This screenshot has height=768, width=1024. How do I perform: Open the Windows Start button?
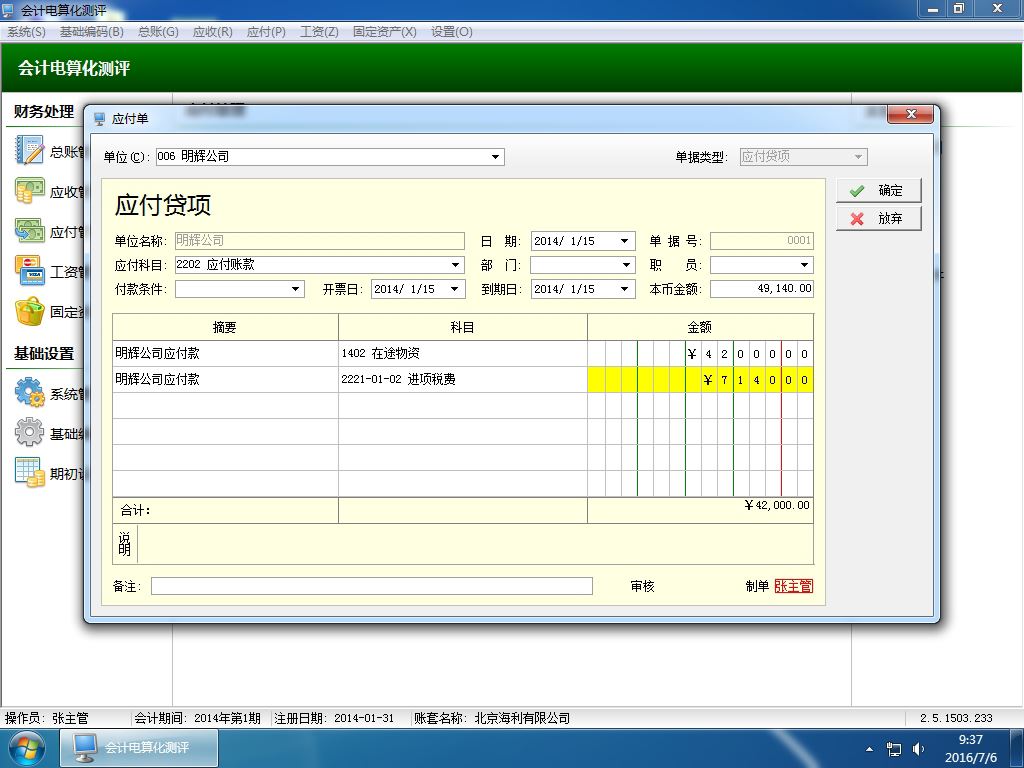coord(26,748)
